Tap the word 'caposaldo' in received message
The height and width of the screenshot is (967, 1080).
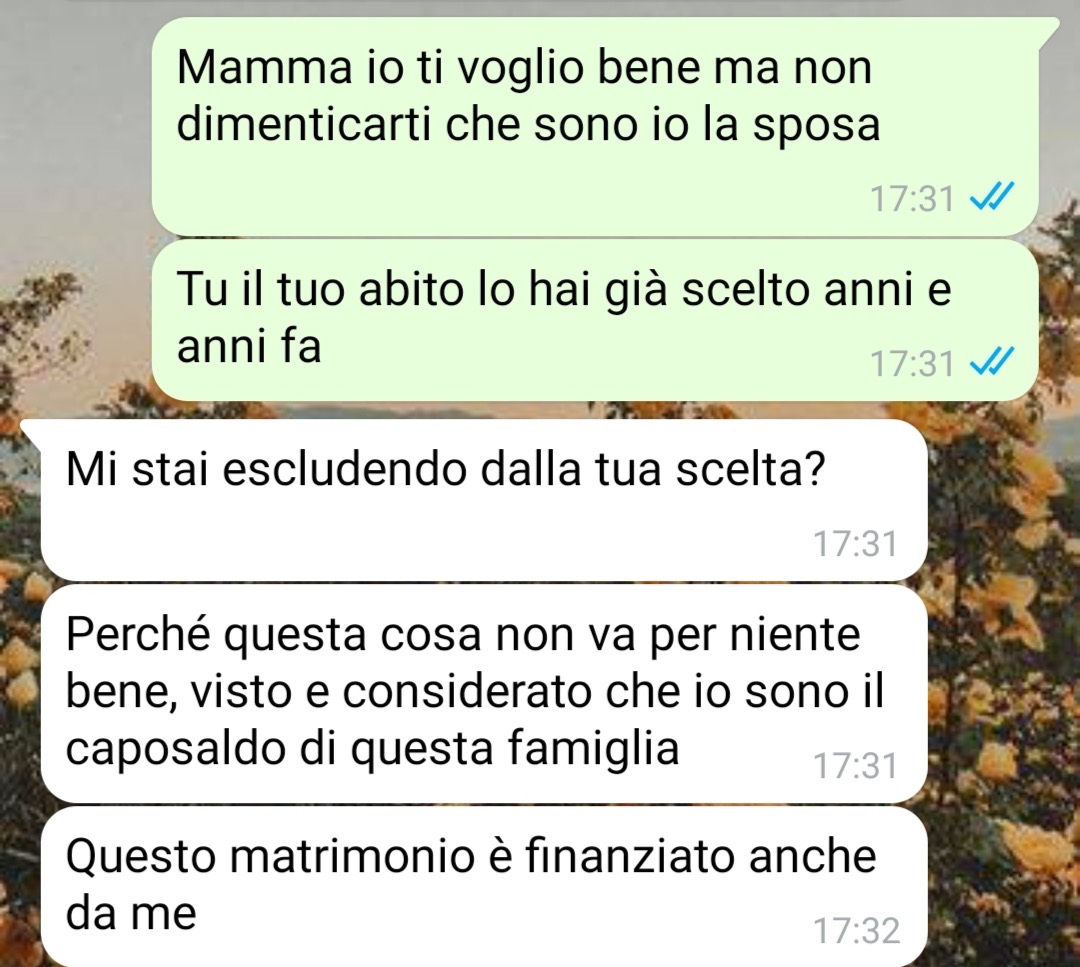[176, 749]
